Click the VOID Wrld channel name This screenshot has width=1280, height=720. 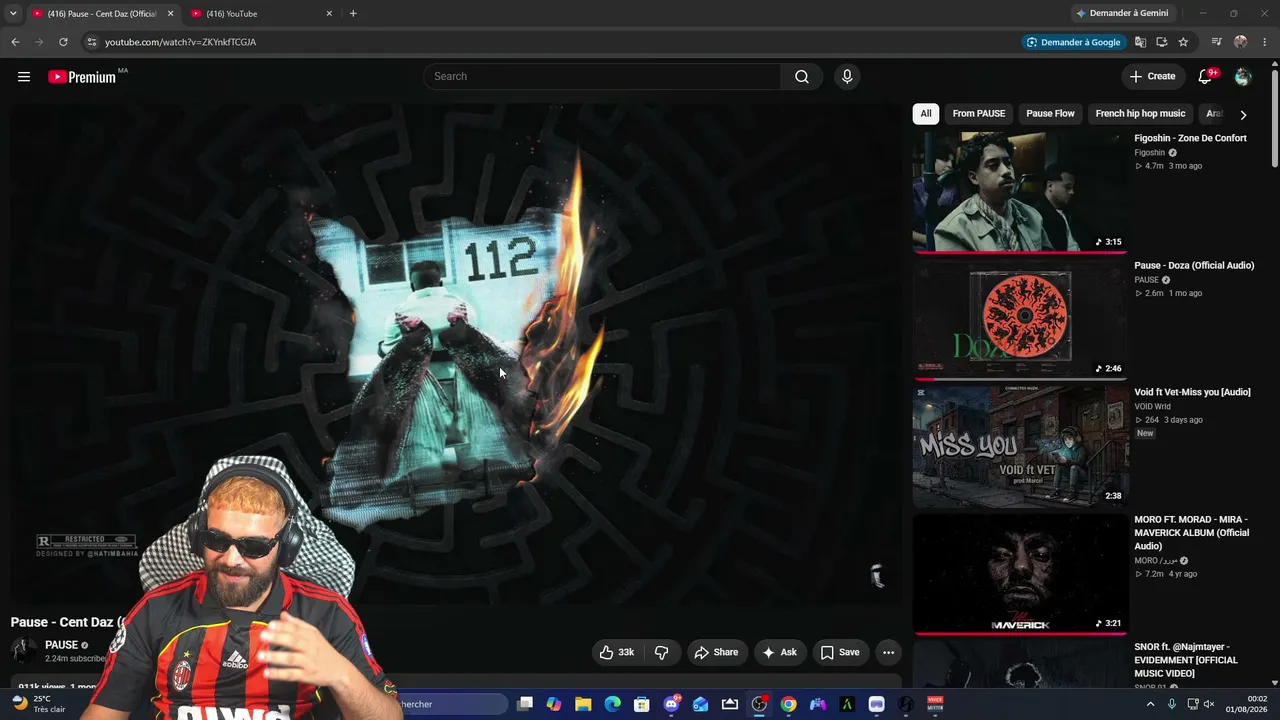(1152, 407)
